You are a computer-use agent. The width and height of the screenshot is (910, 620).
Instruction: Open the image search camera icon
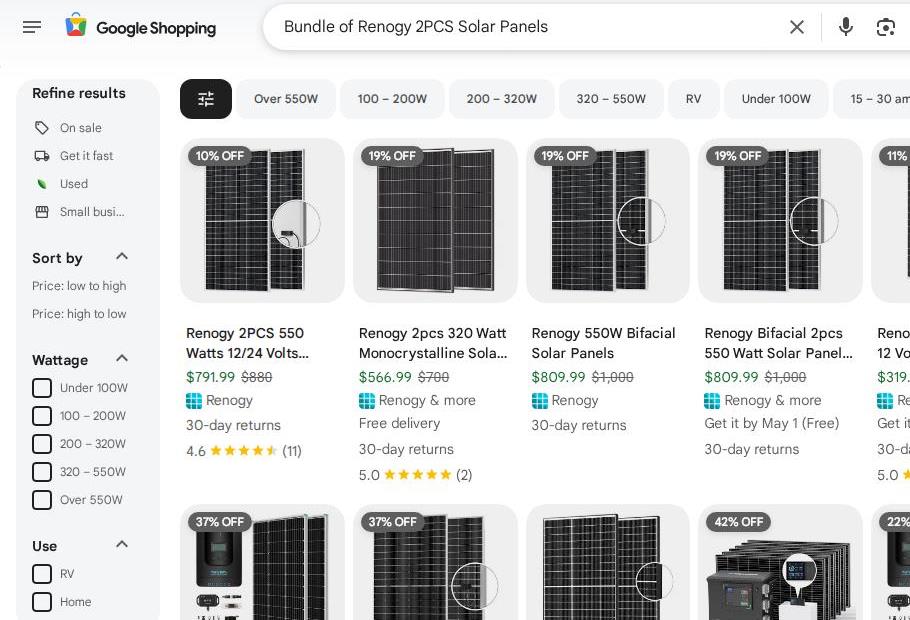point(886,27)
